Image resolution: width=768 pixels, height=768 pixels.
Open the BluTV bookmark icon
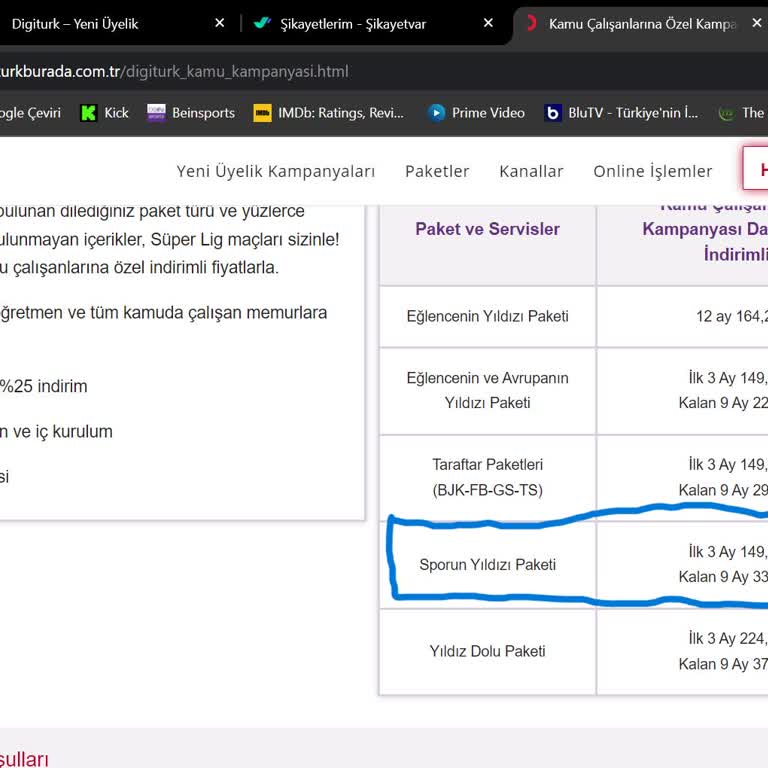(x=553, y=113)
